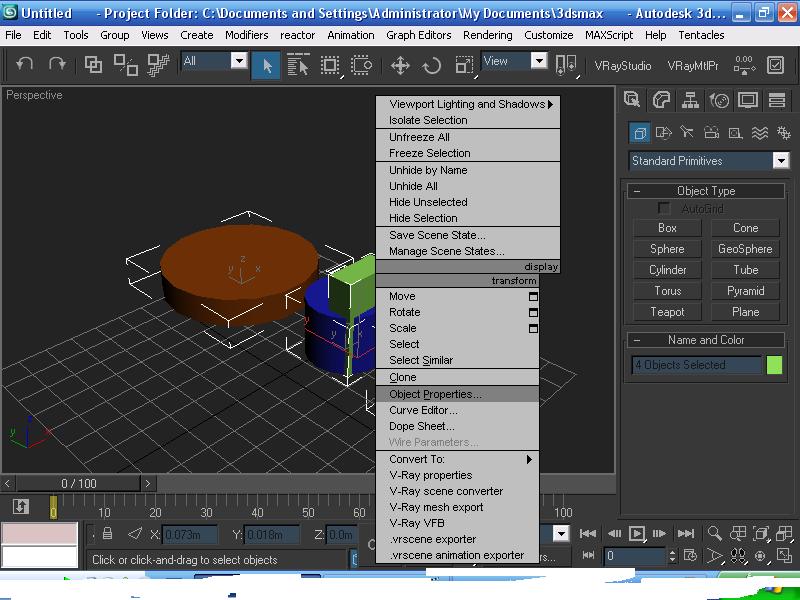Image resolution: width=800 pixels, height=600 pixels.
Task: Collapse the Object Type rollout
Action: tap(637, 191)
